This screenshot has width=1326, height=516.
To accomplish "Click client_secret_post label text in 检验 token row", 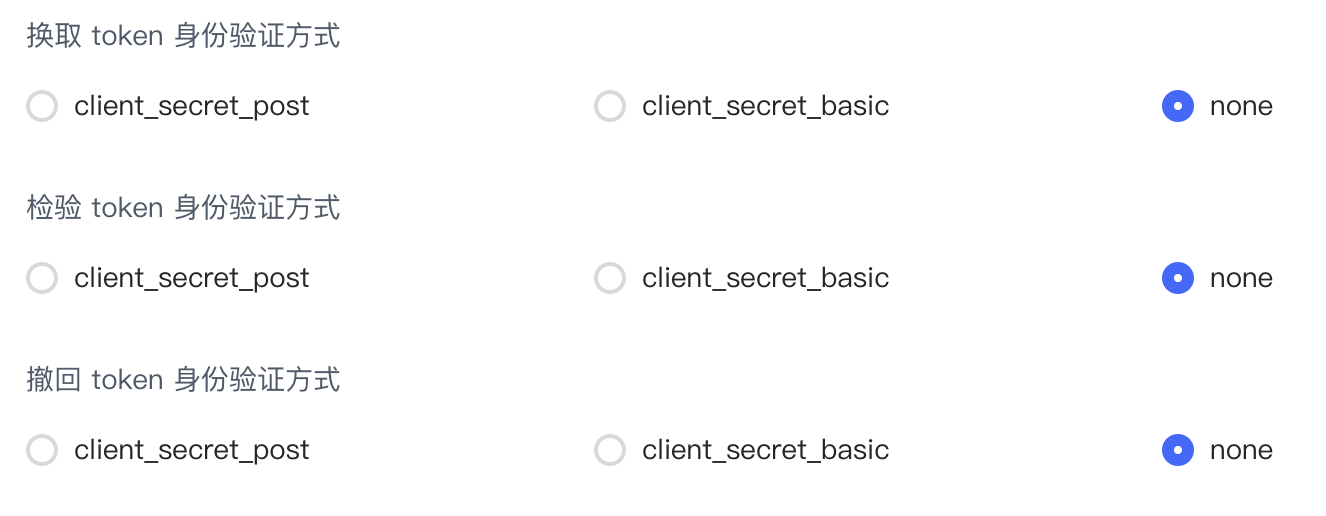I will coord(192,279).
